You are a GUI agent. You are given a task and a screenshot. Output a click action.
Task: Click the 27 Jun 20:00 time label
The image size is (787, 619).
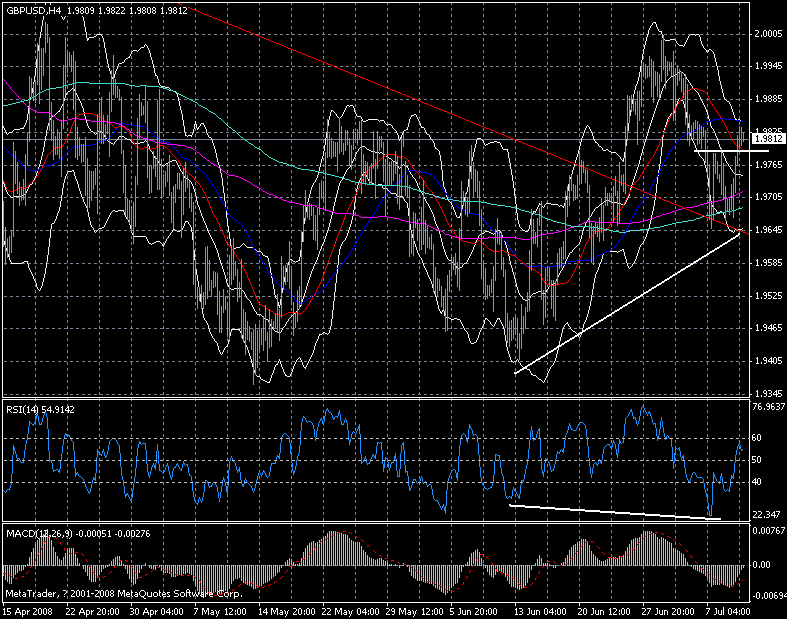[x=668, y=611]
